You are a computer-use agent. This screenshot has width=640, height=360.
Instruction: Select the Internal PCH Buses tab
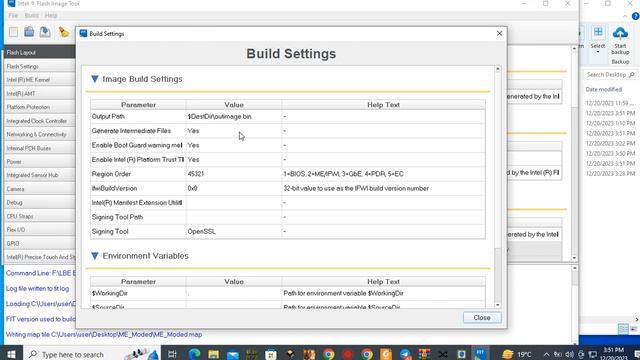(x=40, y=148)
